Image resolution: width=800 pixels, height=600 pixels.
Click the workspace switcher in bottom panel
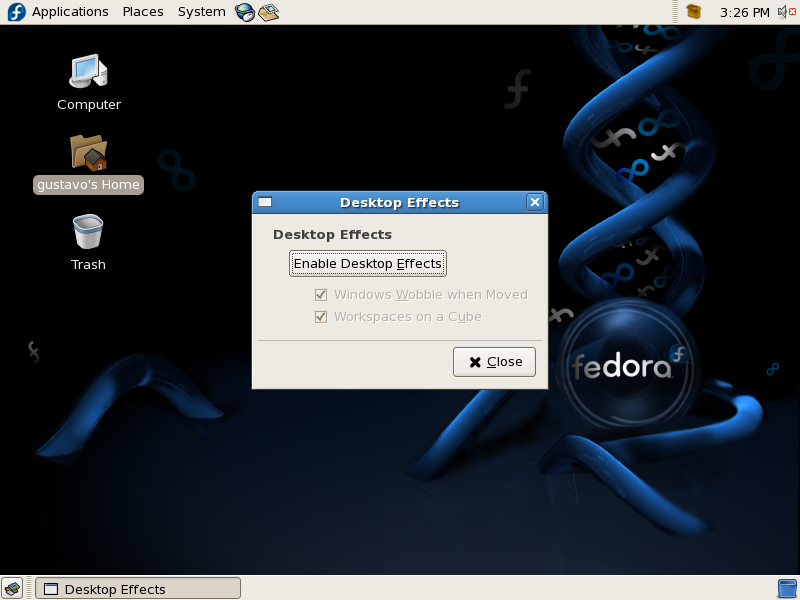tap(787, 589)
